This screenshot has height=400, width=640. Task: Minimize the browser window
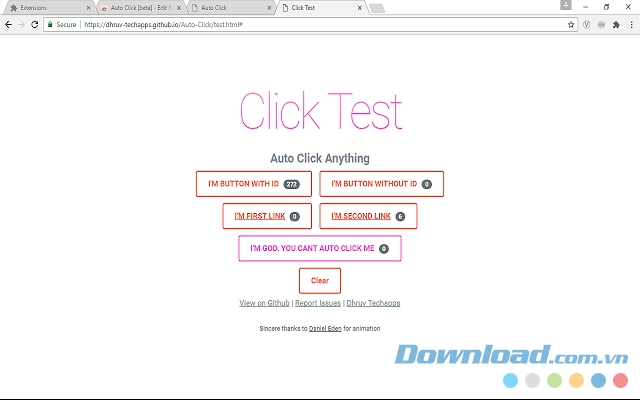[x=585, y=7]
